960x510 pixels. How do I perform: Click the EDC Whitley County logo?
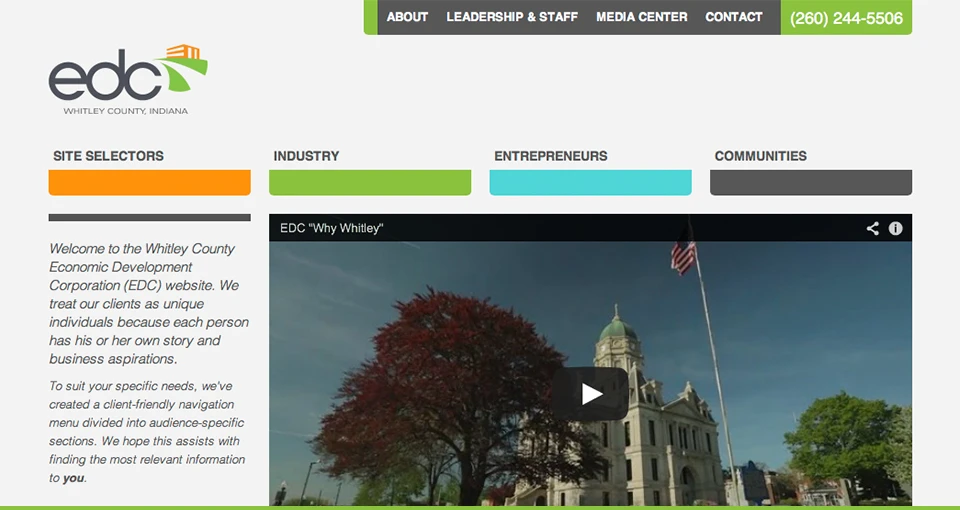coord(127,80)
